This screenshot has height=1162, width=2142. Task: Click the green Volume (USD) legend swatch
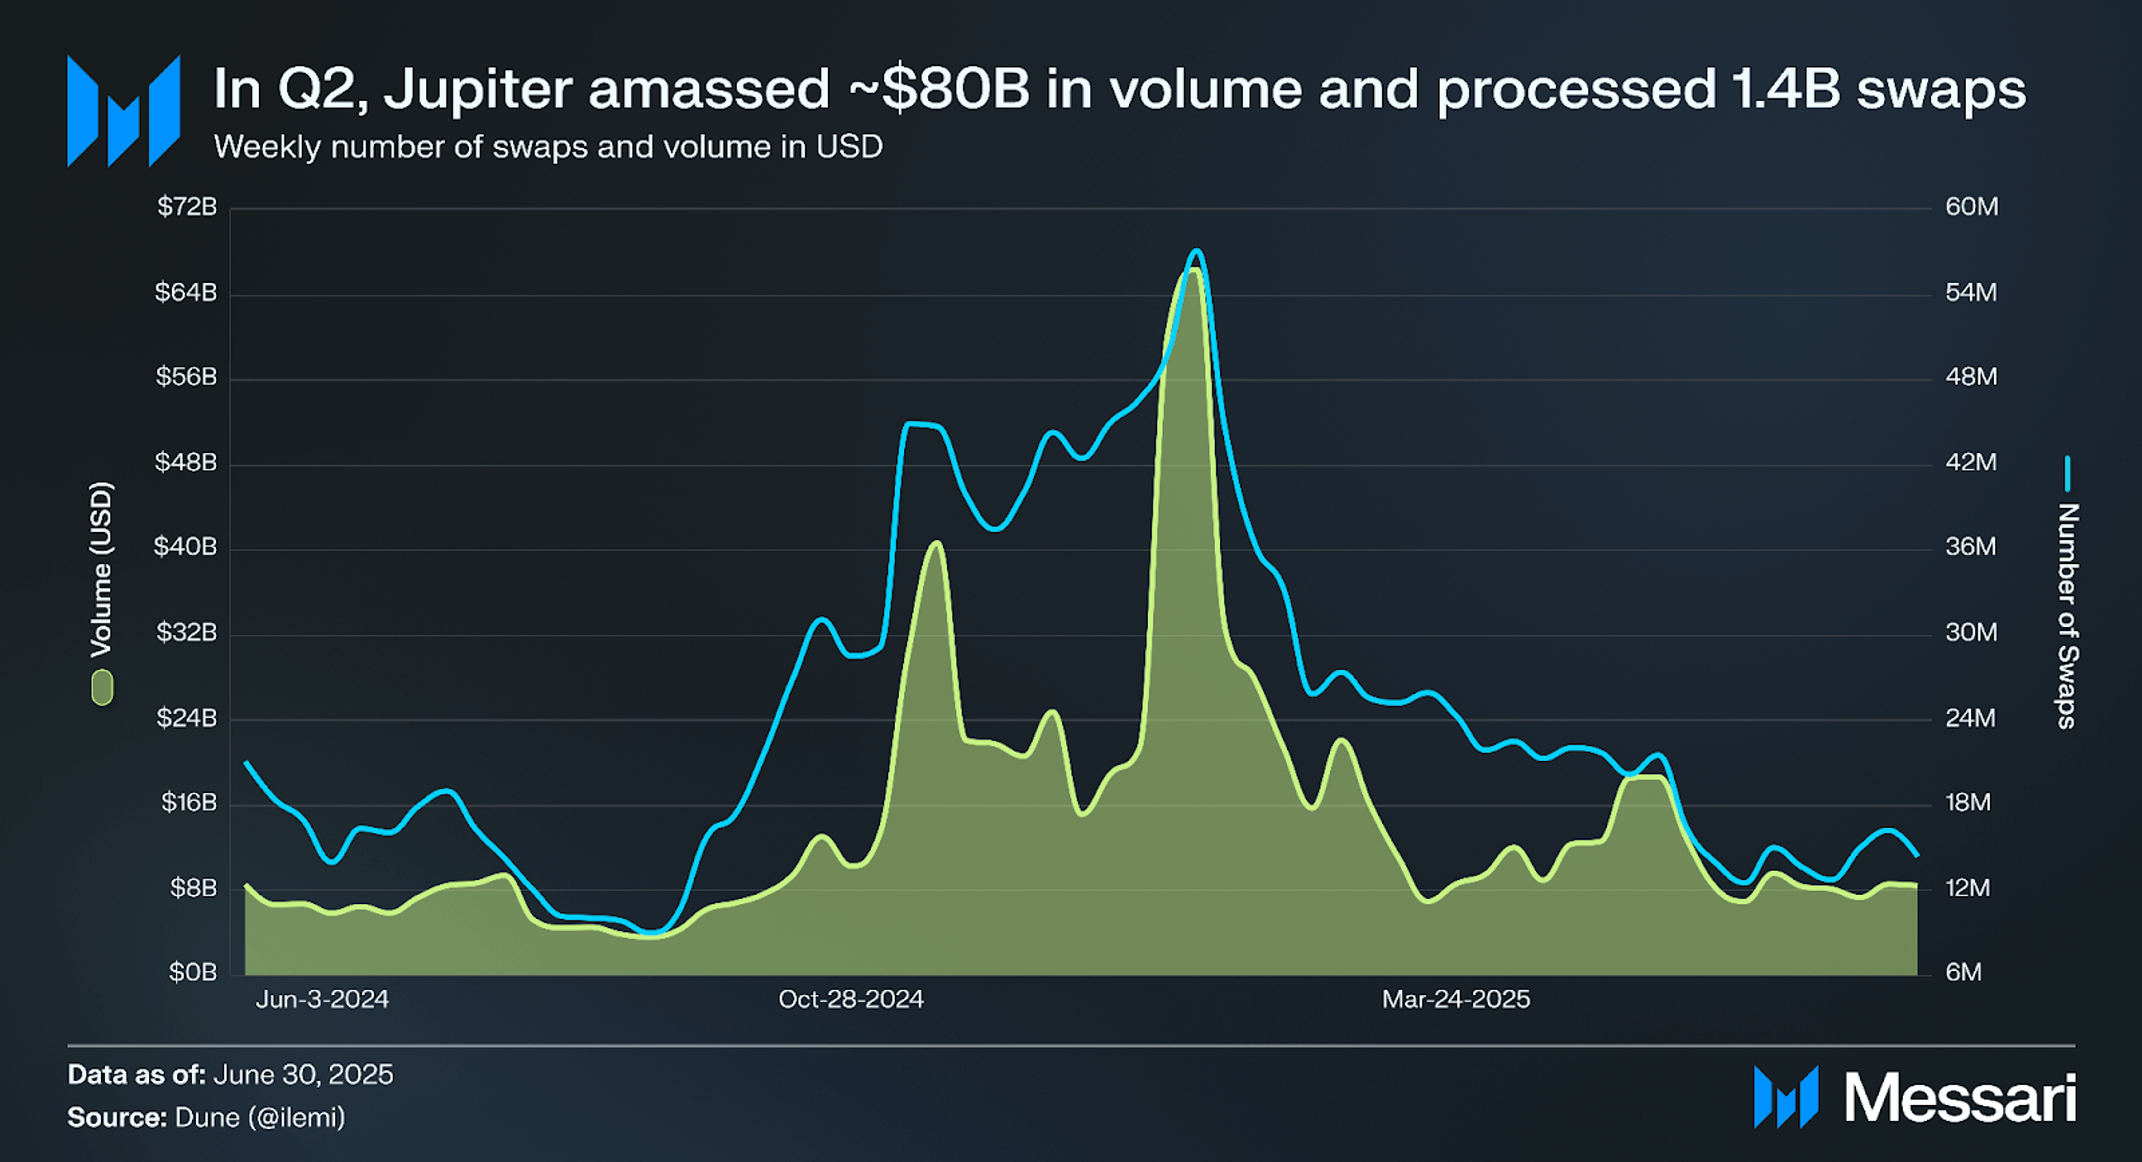pyautogui.click(x=102, y=688)
